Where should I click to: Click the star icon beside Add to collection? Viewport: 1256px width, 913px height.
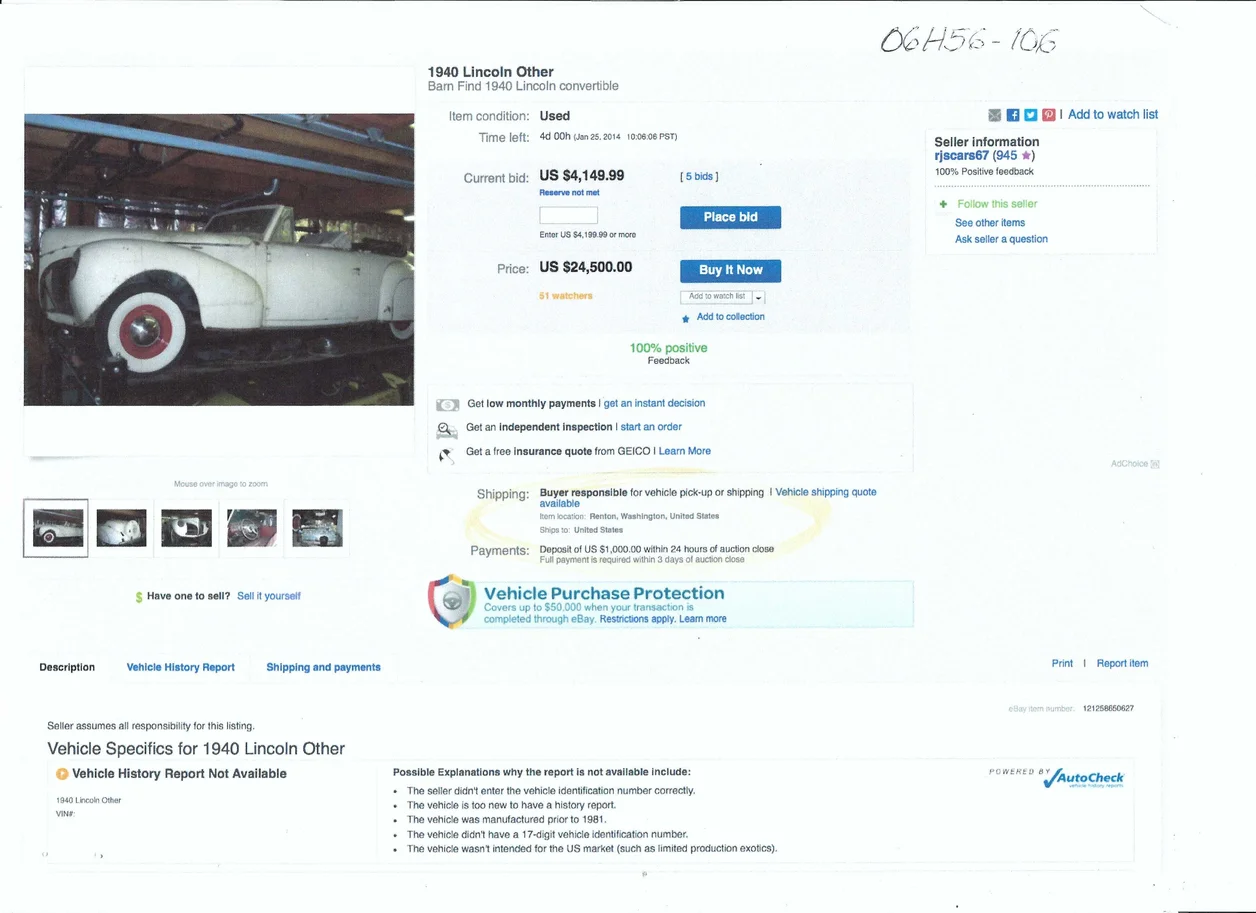tap(685, 319)
